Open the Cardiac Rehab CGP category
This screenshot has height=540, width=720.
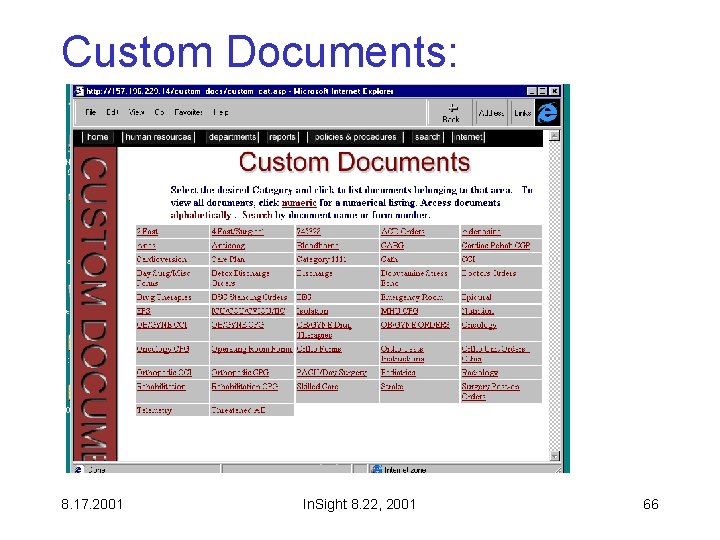(495, 245)
